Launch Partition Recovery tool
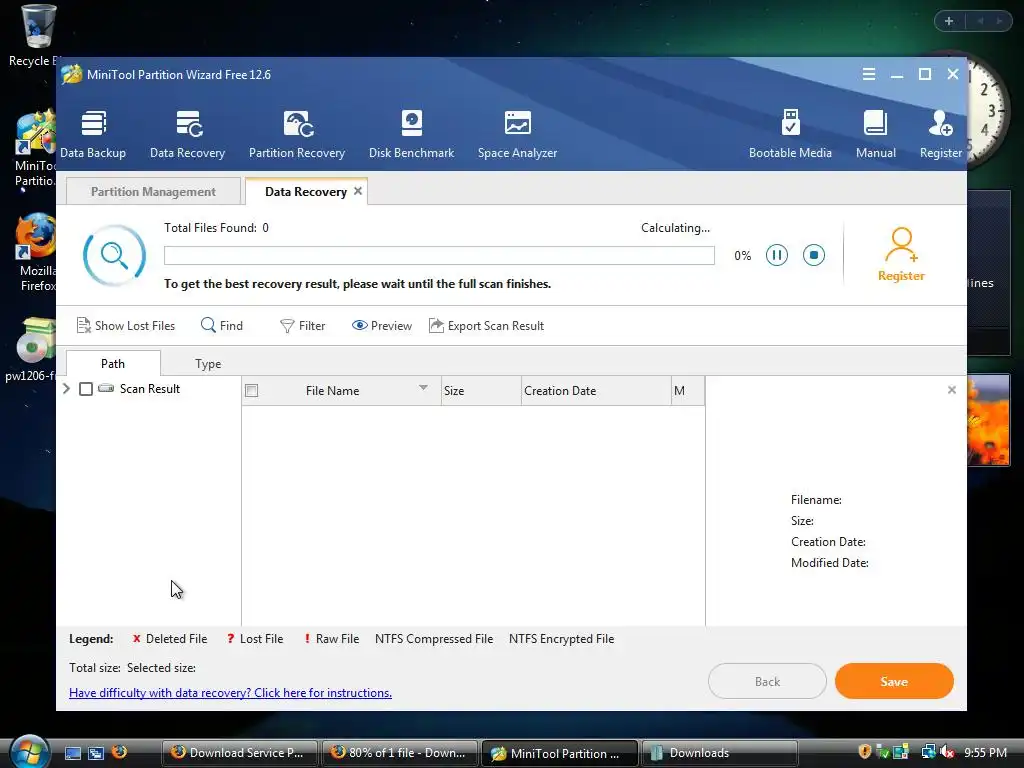Viewport: 1024px width, 768px height. point(296,135)
